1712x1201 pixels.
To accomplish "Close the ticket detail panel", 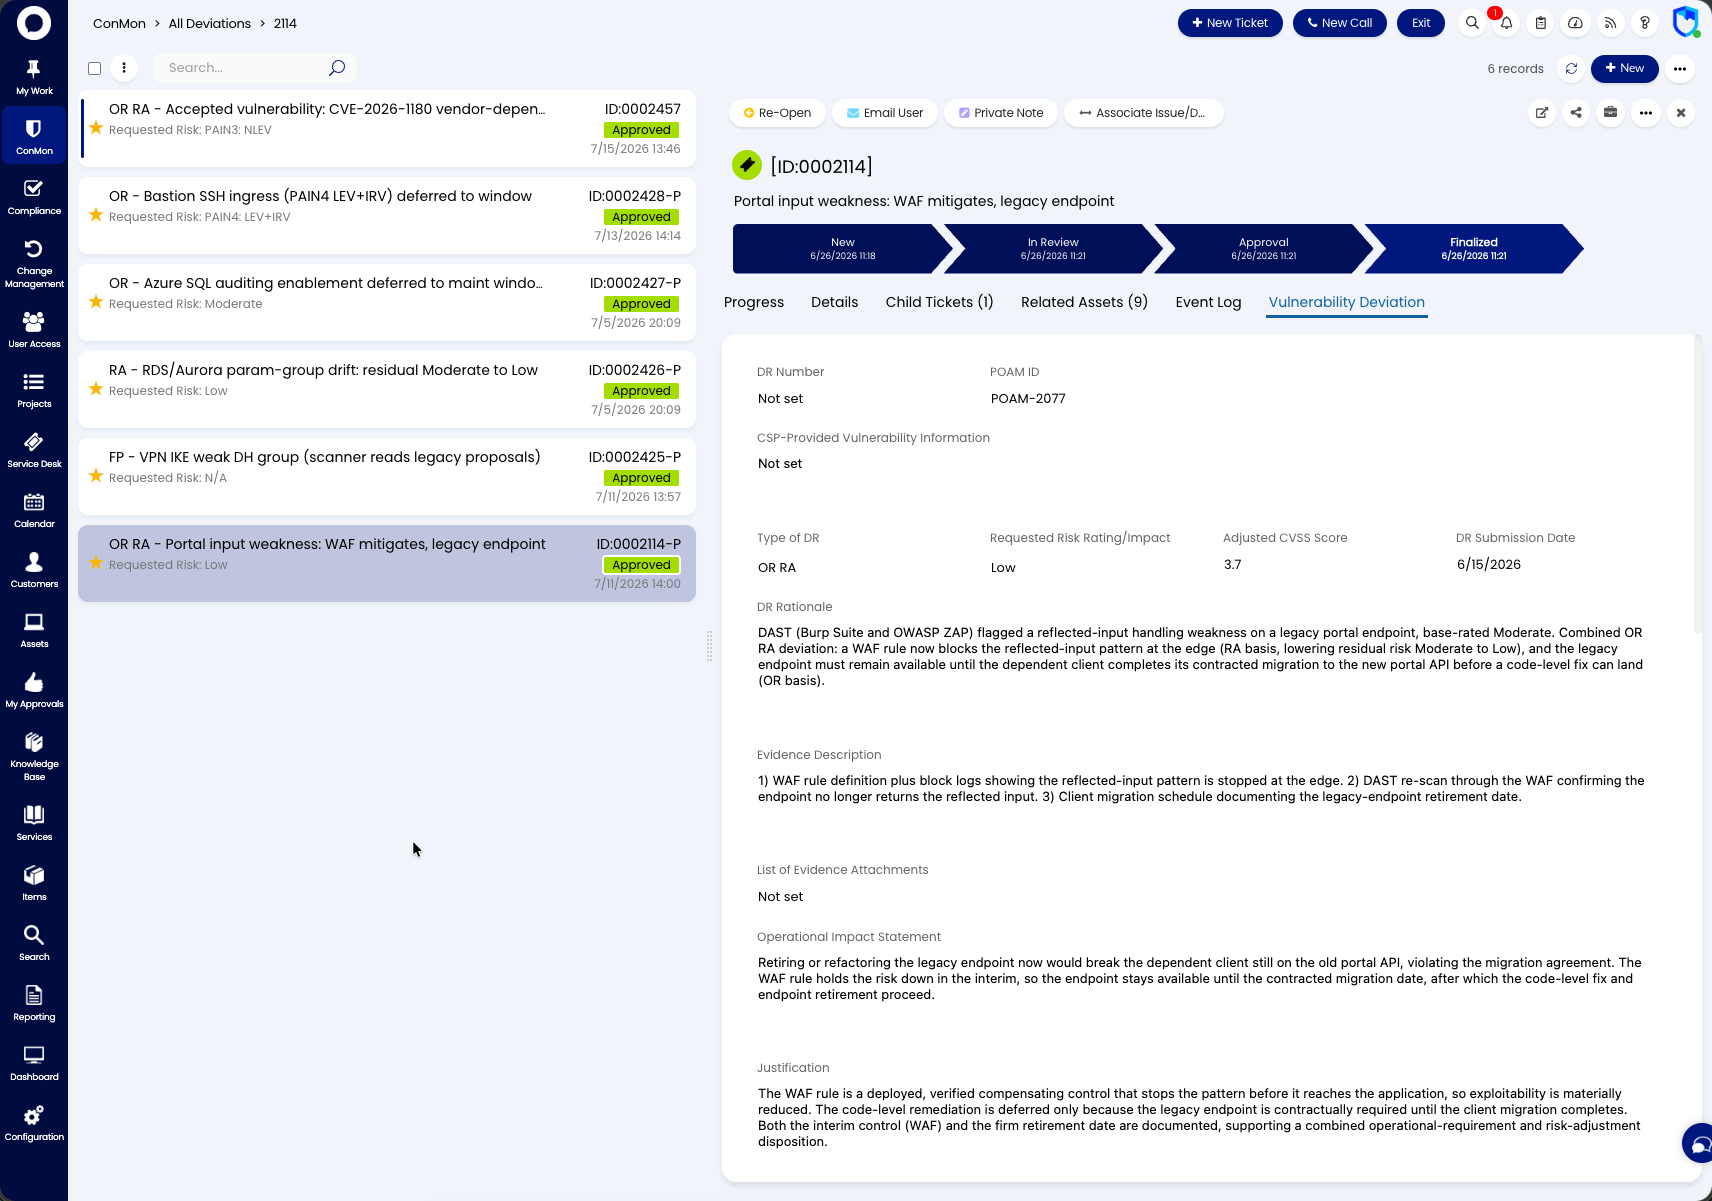I will coord(1681,113).
